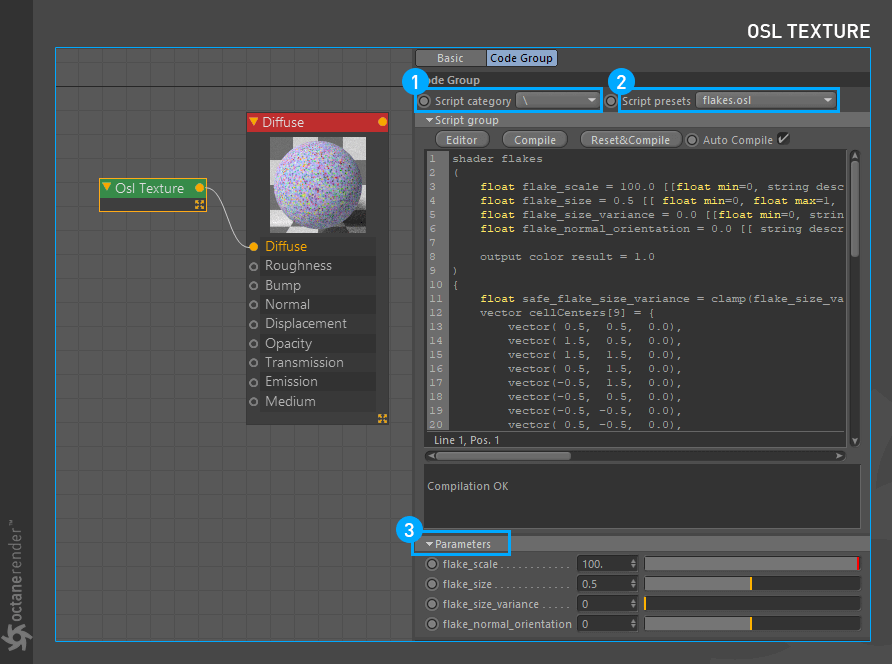Switch to the Basic tab
This screenshot has width=892, height=664.
tap(450, 58)
